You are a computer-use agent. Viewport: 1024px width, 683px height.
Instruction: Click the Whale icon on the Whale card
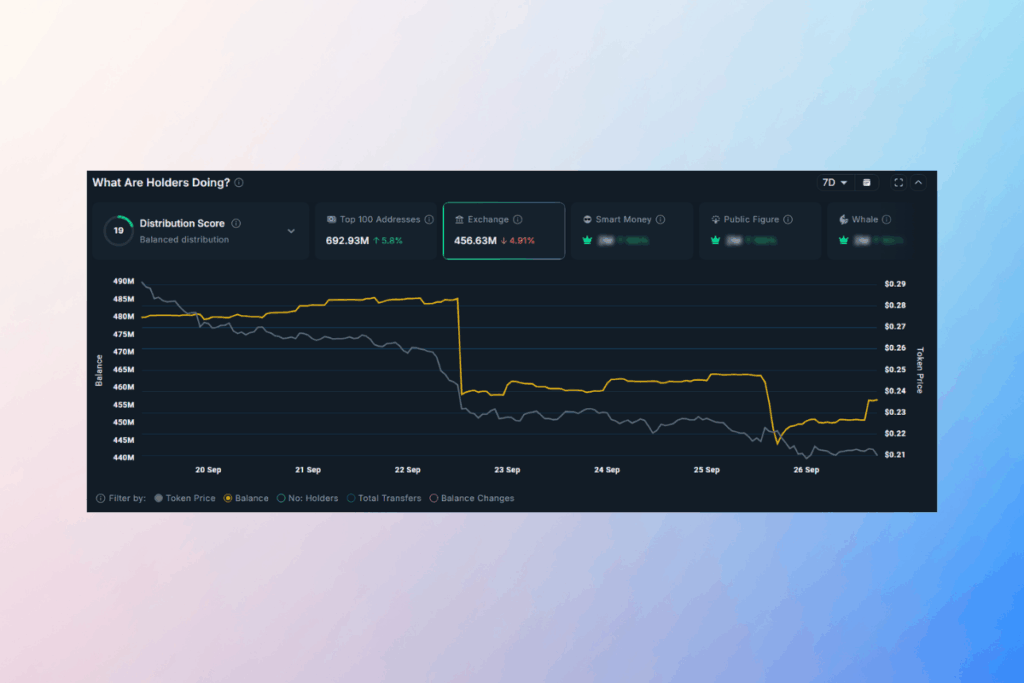click(842, 219)
